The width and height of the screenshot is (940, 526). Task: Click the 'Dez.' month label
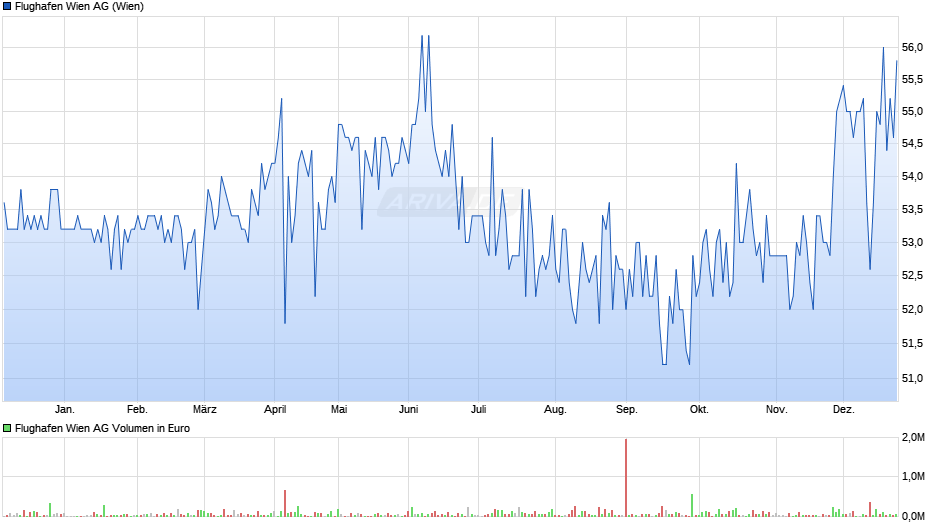(843, 409)
